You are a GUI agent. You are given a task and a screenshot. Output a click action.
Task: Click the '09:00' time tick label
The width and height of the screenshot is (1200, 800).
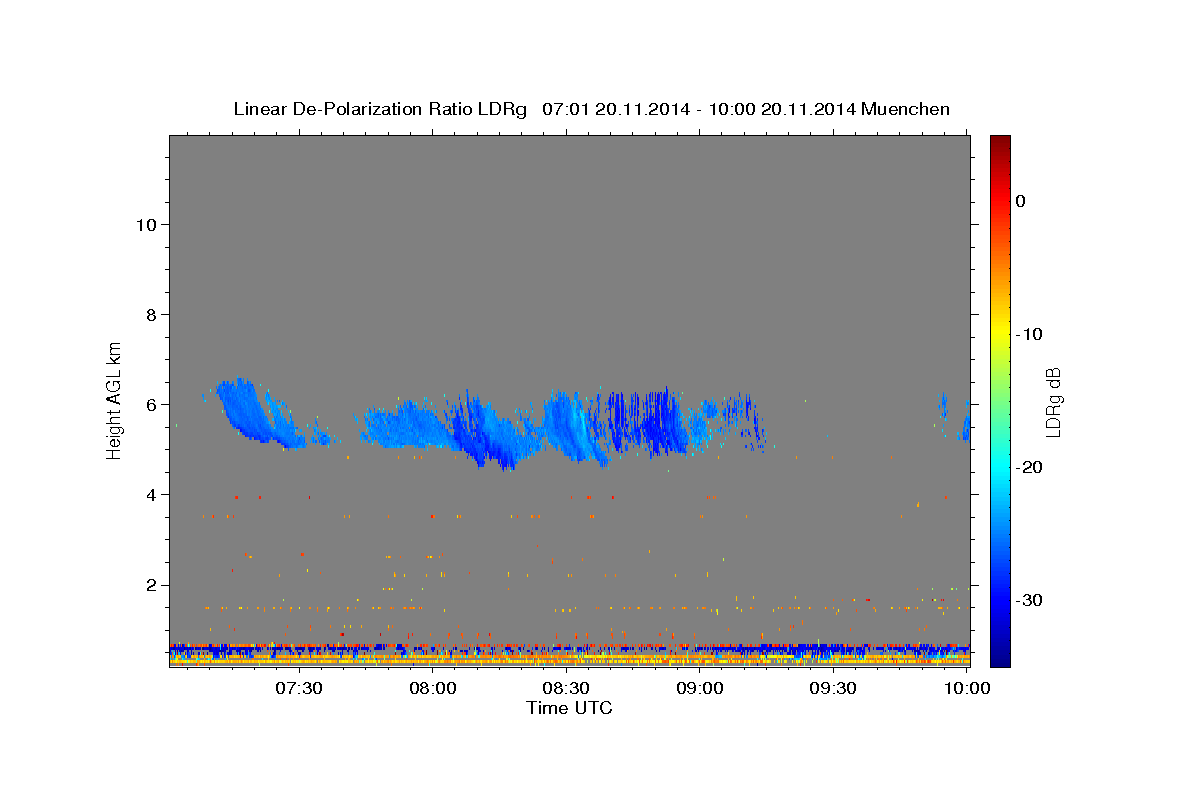pos(700,689)
